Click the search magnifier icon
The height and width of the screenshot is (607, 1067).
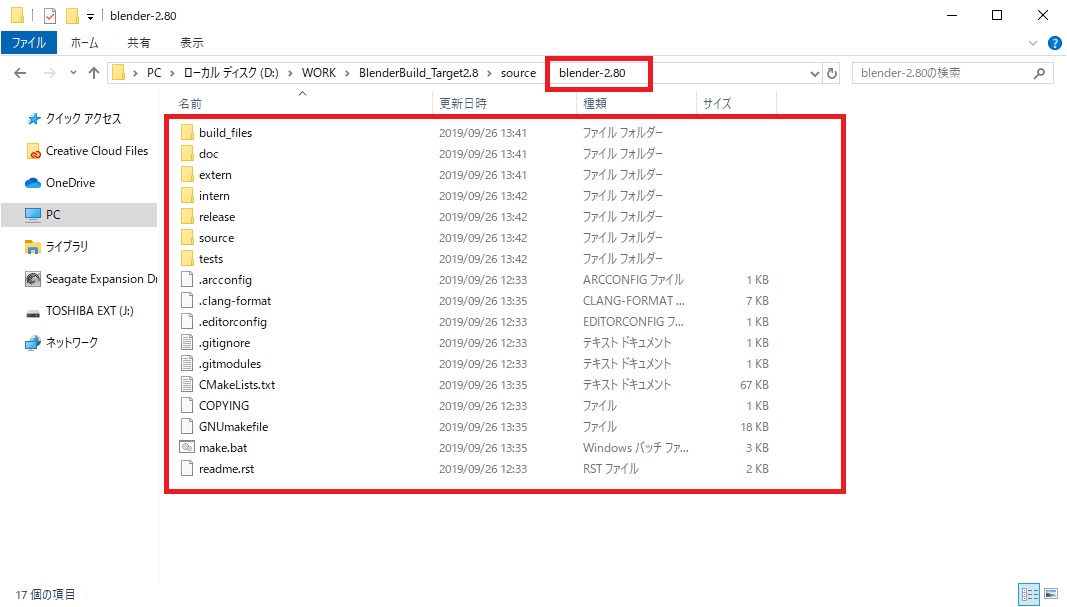coord(1039,73)
